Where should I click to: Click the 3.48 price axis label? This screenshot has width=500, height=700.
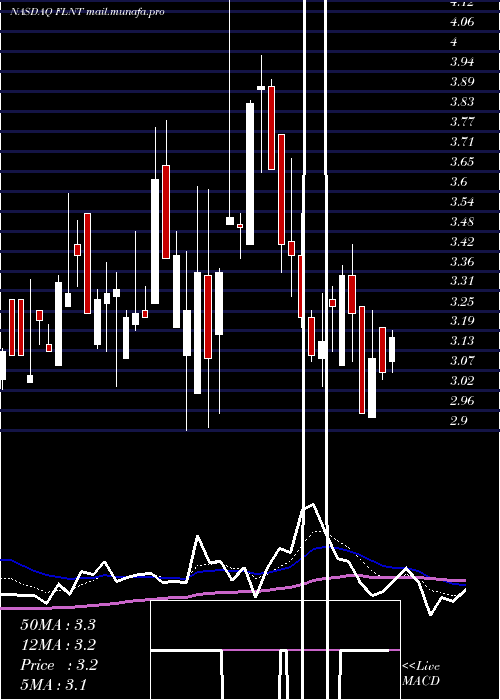(462, 221)
